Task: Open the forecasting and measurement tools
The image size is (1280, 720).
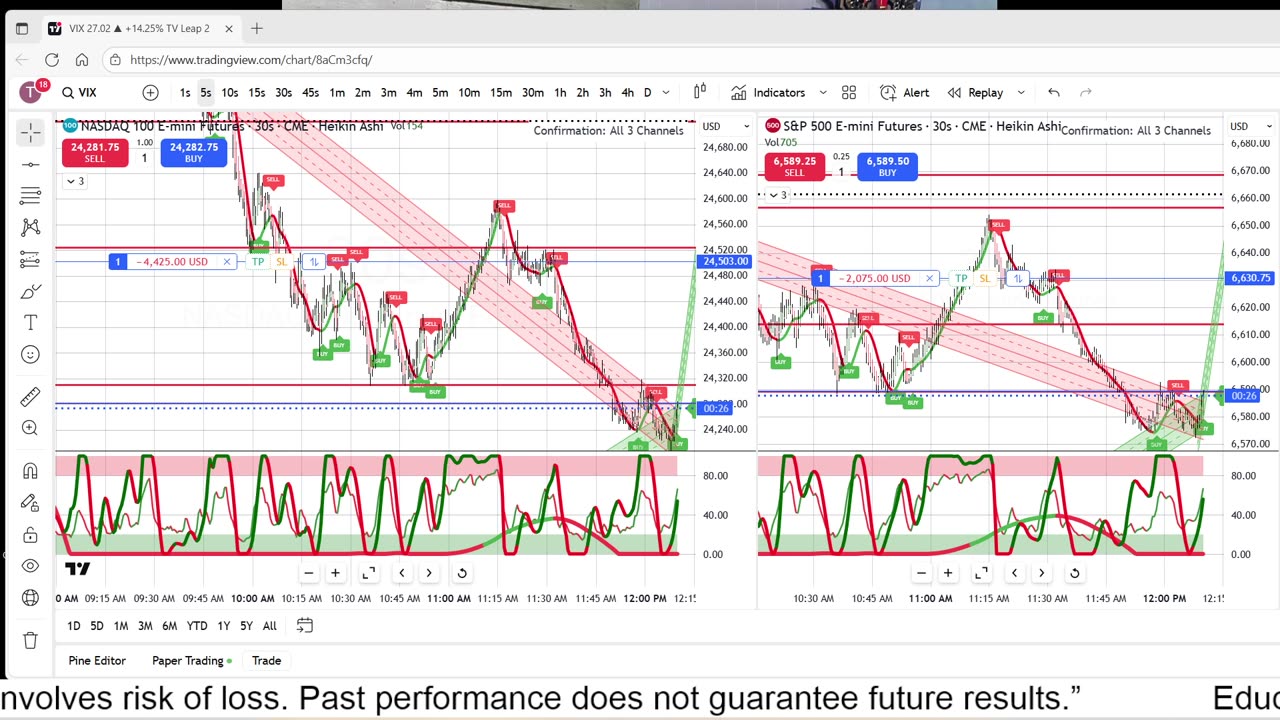Action: (x=30, y=260)
